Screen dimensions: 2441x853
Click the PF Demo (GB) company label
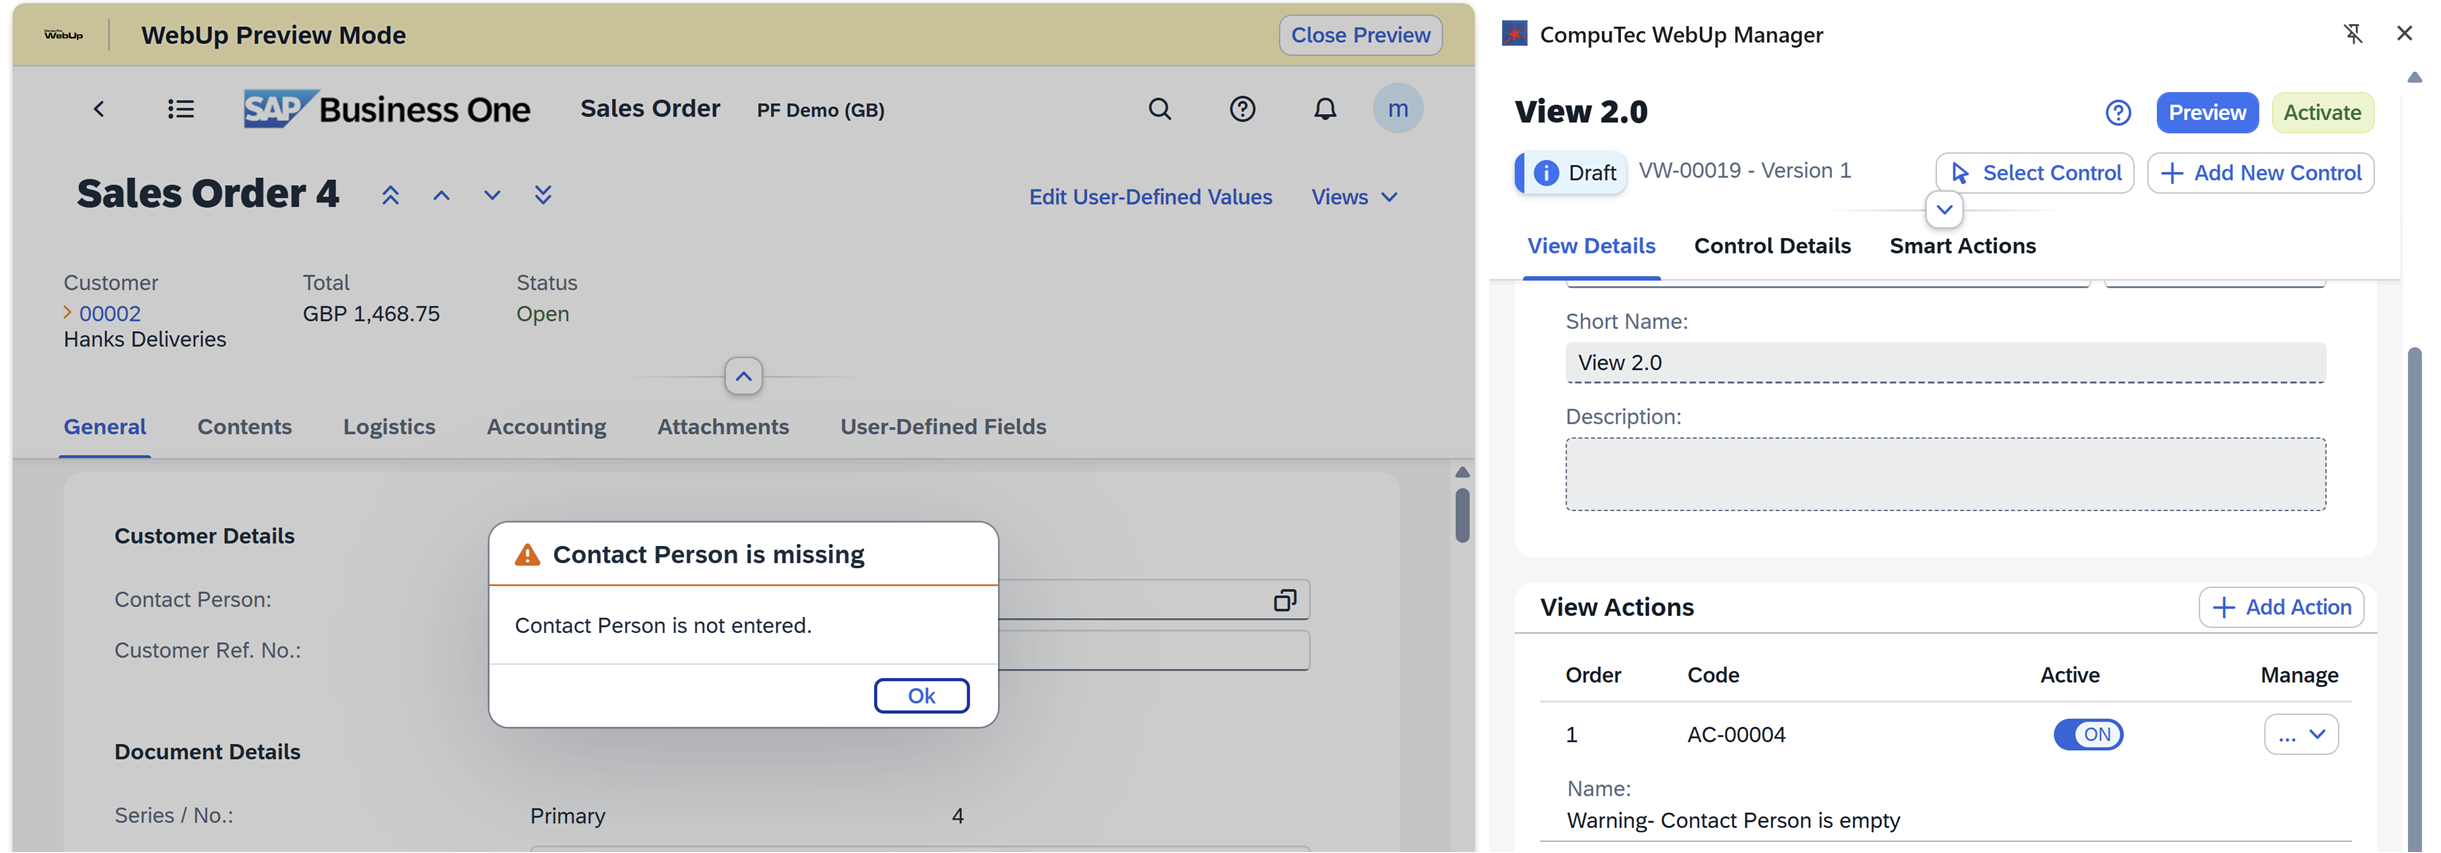tap(820, 110)
